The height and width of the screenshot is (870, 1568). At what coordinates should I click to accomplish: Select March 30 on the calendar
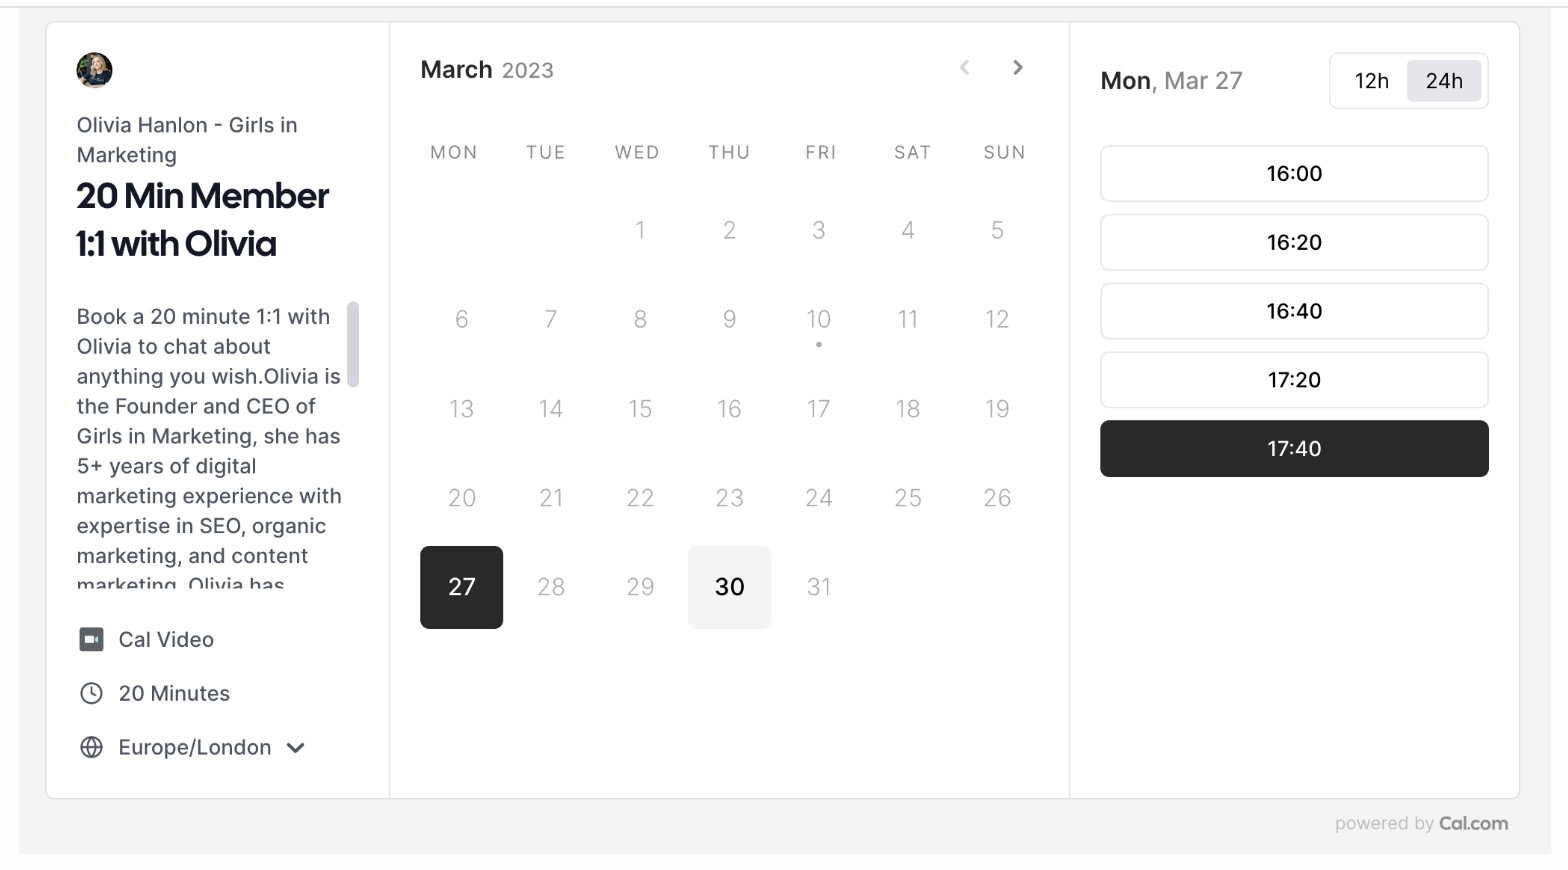729,587
